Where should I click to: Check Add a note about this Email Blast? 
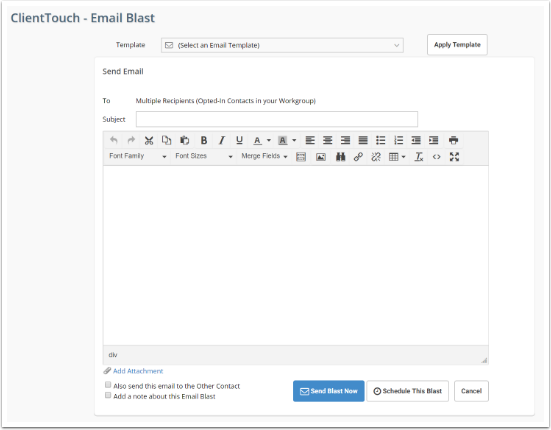click(108, 395)
